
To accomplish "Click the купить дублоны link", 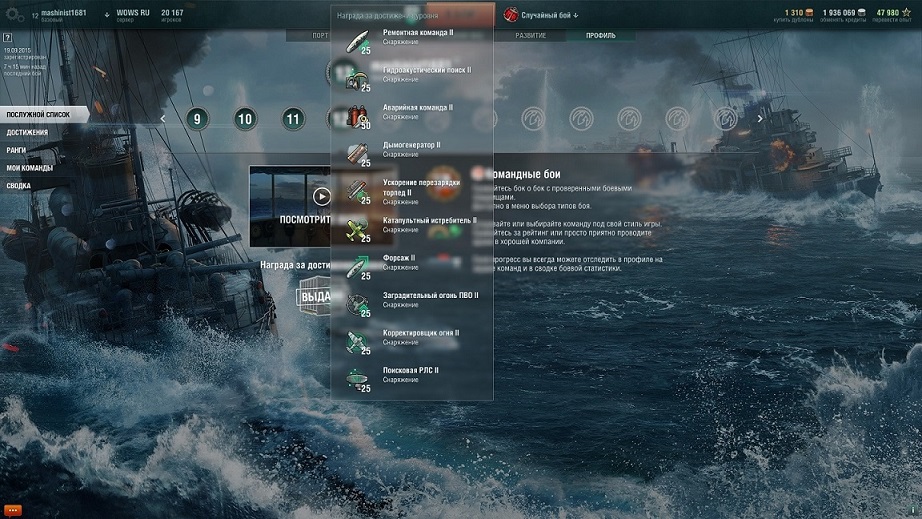I will 793,20.
